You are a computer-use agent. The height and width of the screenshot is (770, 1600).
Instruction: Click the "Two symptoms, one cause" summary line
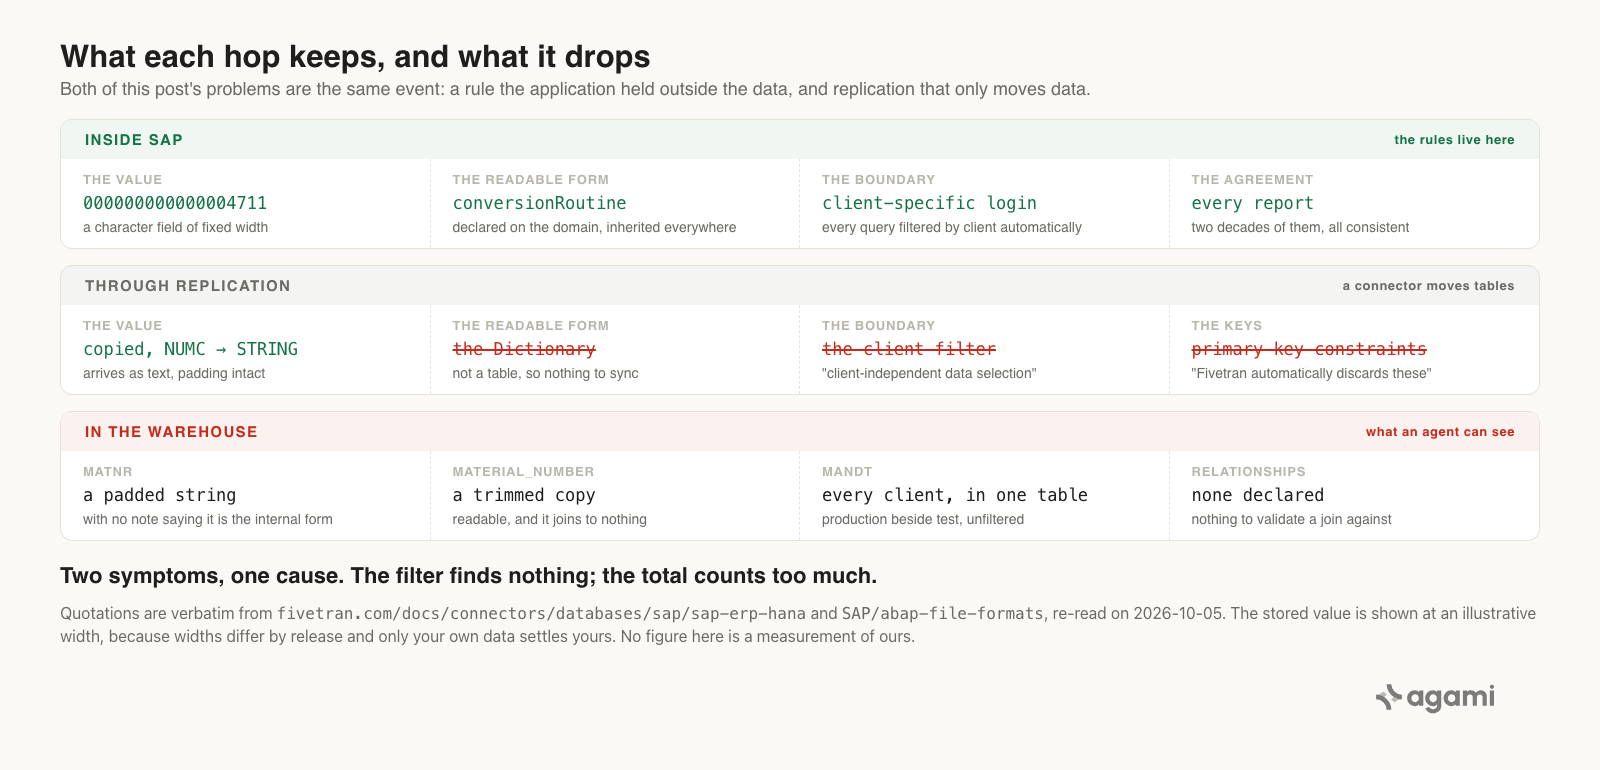[x=468, y=576]
